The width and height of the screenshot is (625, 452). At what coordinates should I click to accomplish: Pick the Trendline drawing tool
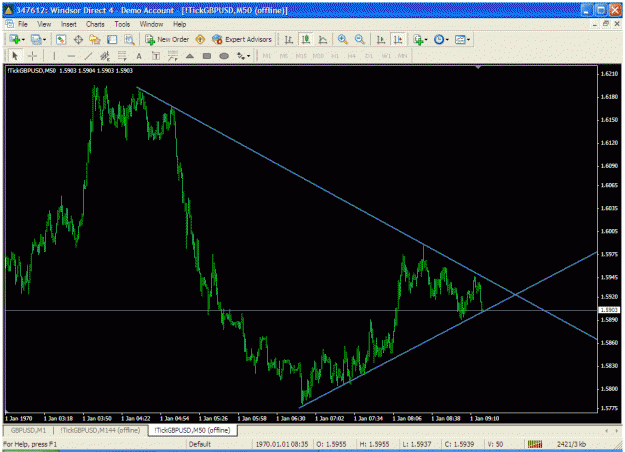point(88,56)
